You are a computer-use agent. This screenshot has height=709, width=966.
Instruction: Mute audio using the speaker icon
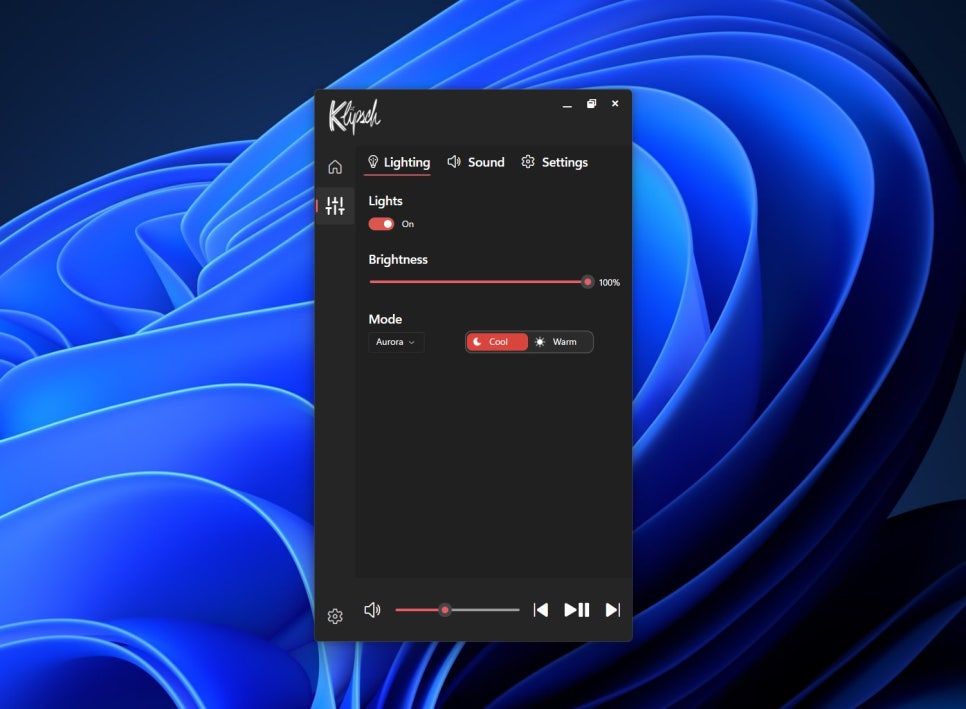(x=372, y=610)
